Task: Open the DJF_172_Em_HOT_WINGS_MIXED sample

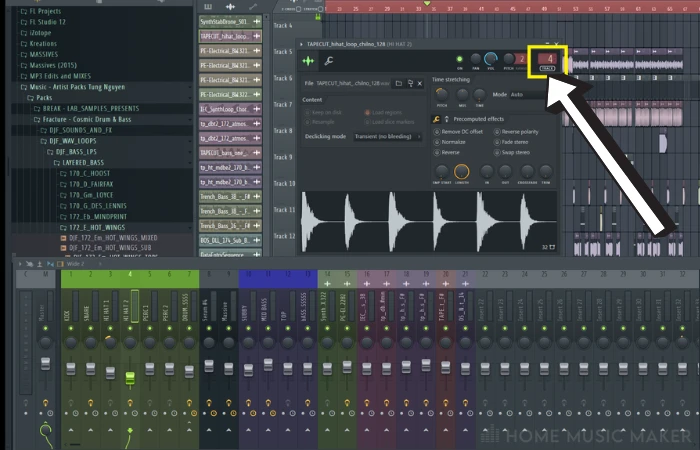Action: pyautogui.click(x=113, y=238)
